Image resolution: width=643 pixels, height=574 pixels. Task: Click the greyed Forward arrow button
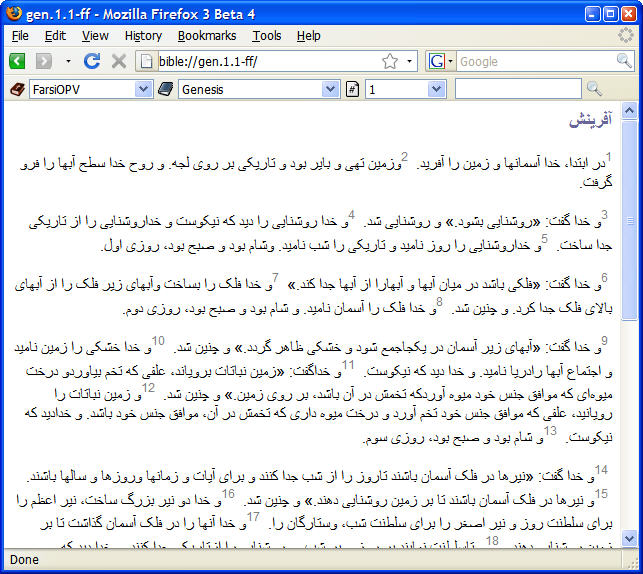pyautogui.click(x=44, y=62)
